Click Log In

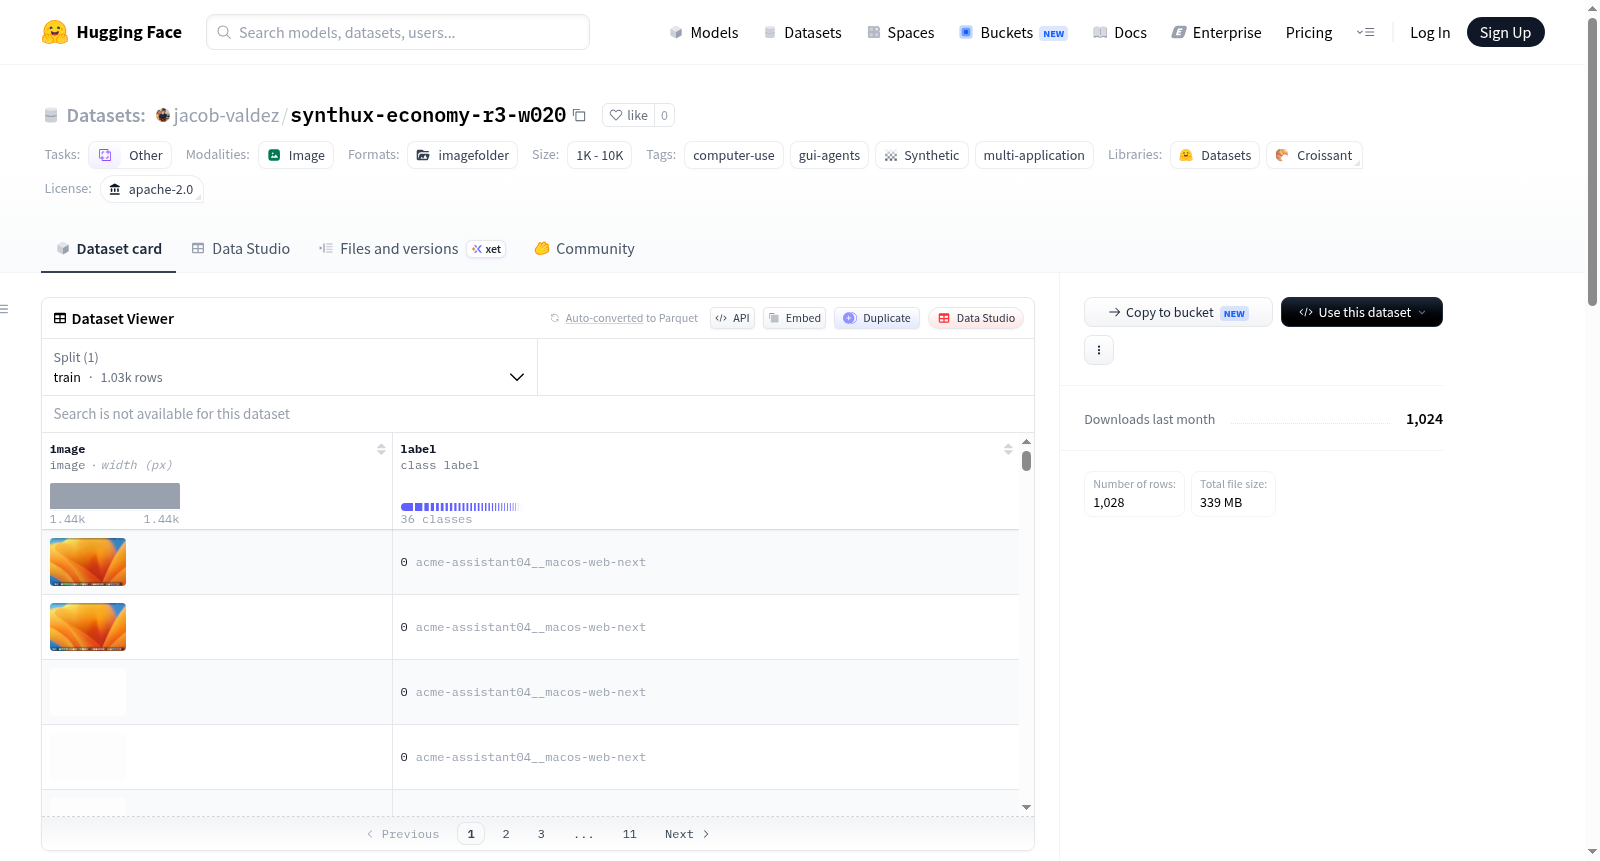point(1430,33)
